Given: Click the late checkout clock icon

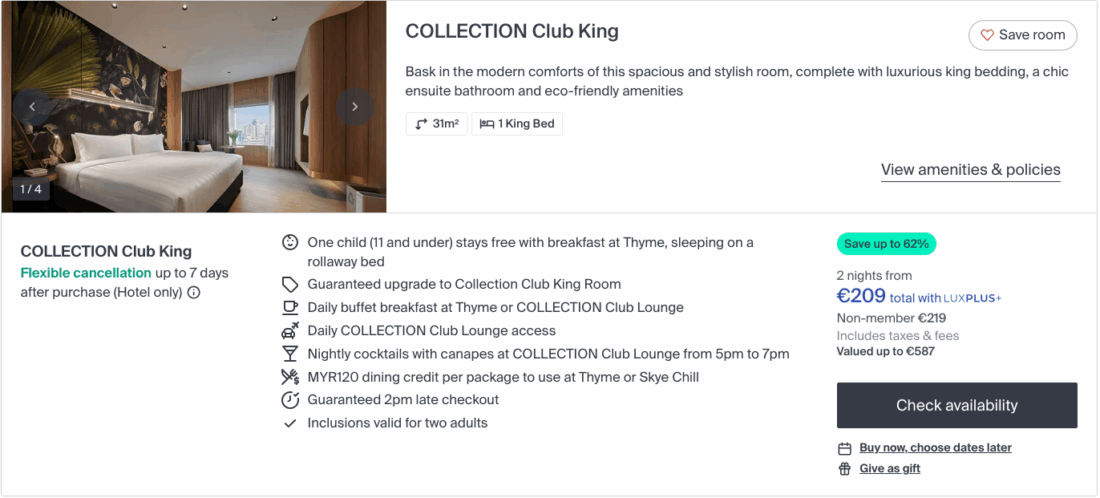Looking at the screenshot, I should (290, 400).
